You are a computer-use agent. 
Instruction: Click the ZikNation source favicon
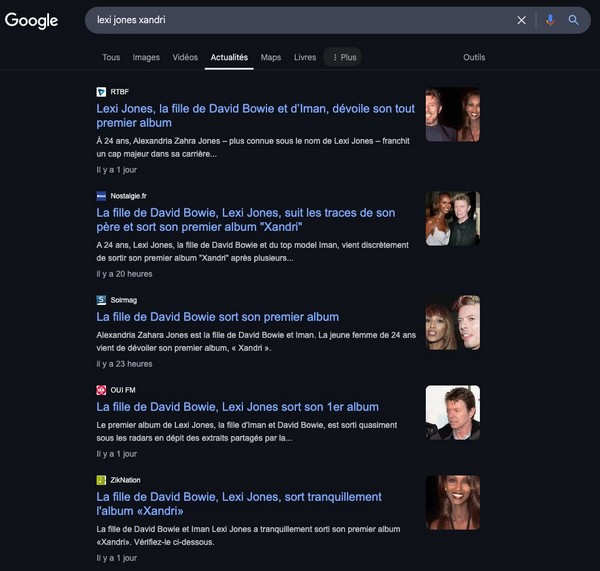coord(101,480)
